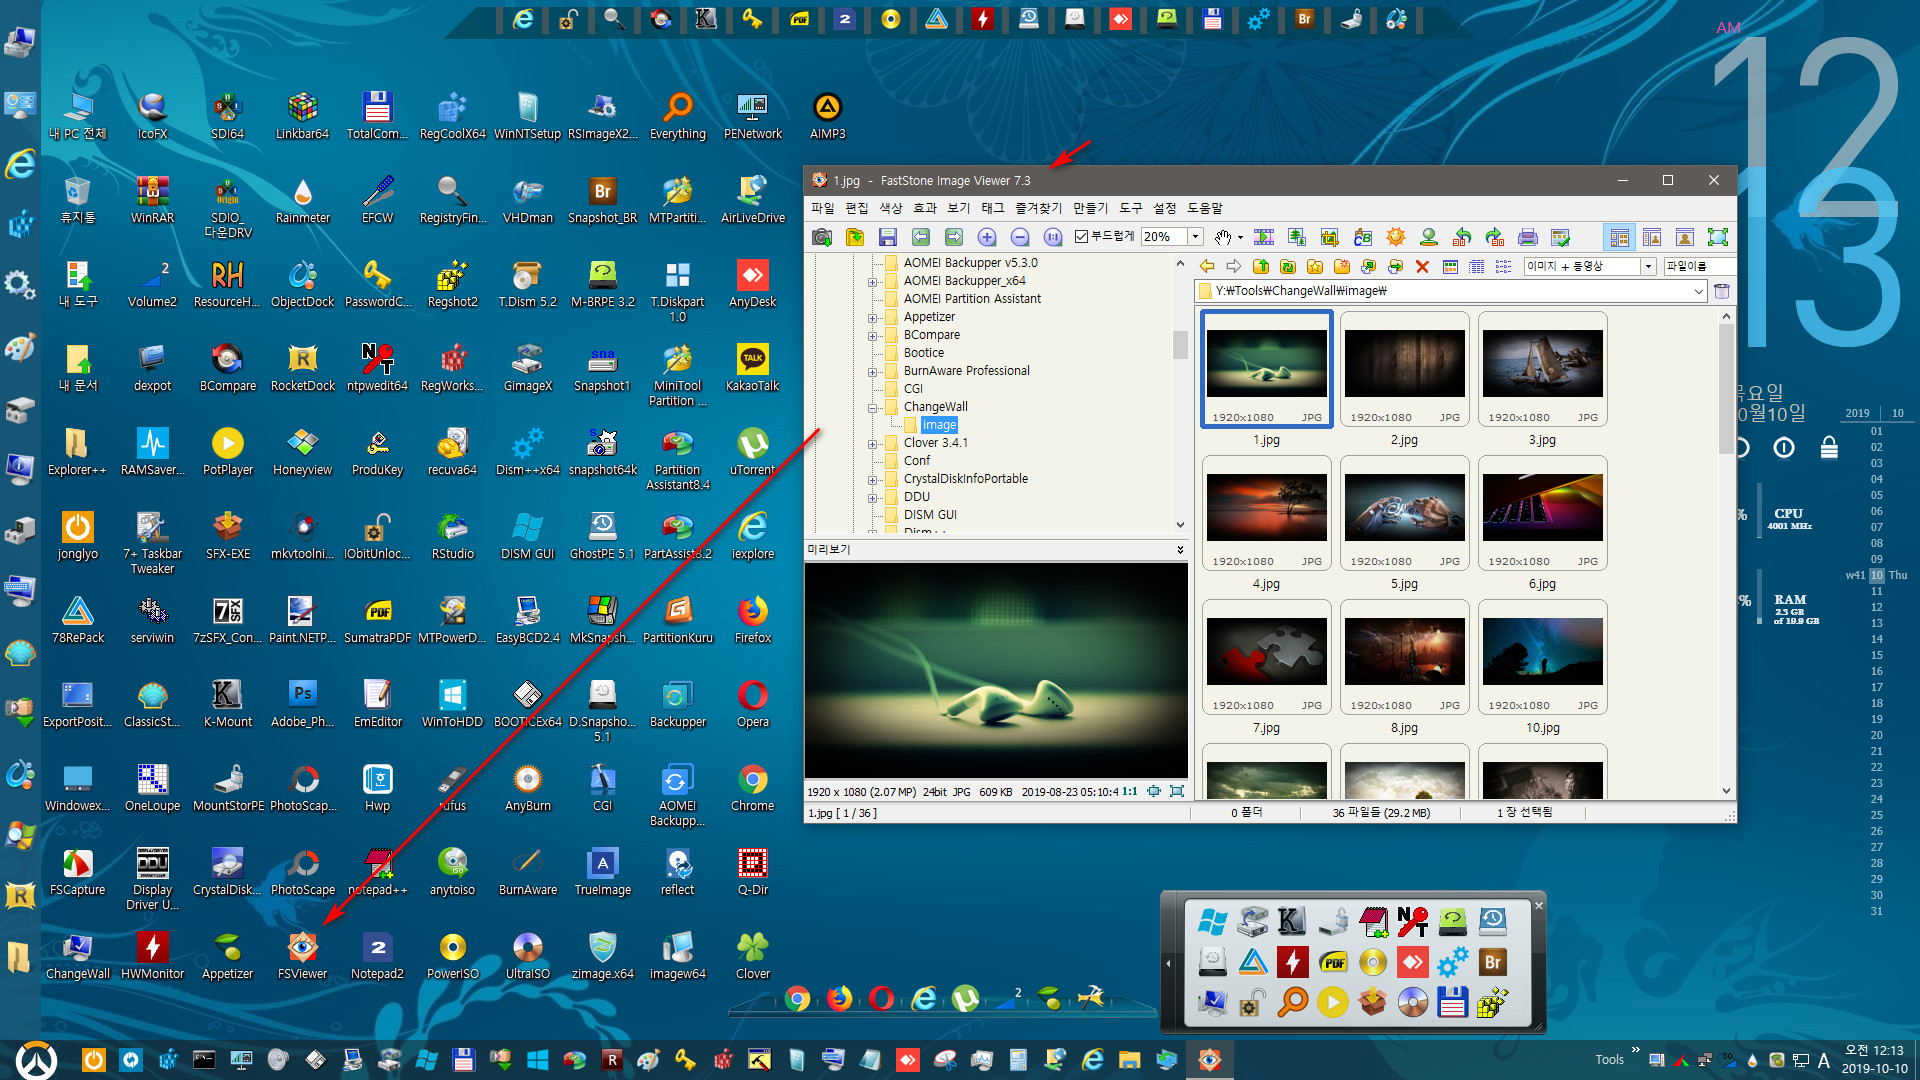Open the slideshow filmstrip icon
Viewport: 1920px width, 1080px height.
pyautogui.click(x=1264, y=237)
